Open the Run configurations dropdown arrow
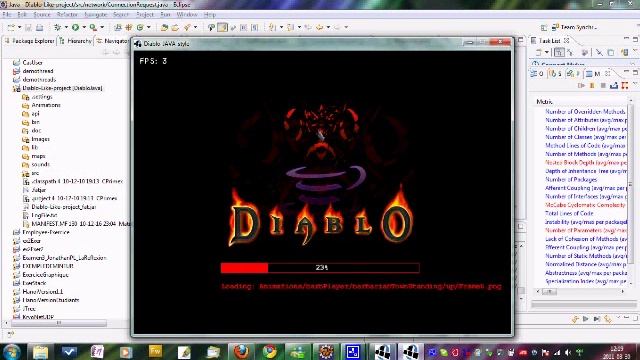The height and width of the screenshot is (360, 640). 84,27
